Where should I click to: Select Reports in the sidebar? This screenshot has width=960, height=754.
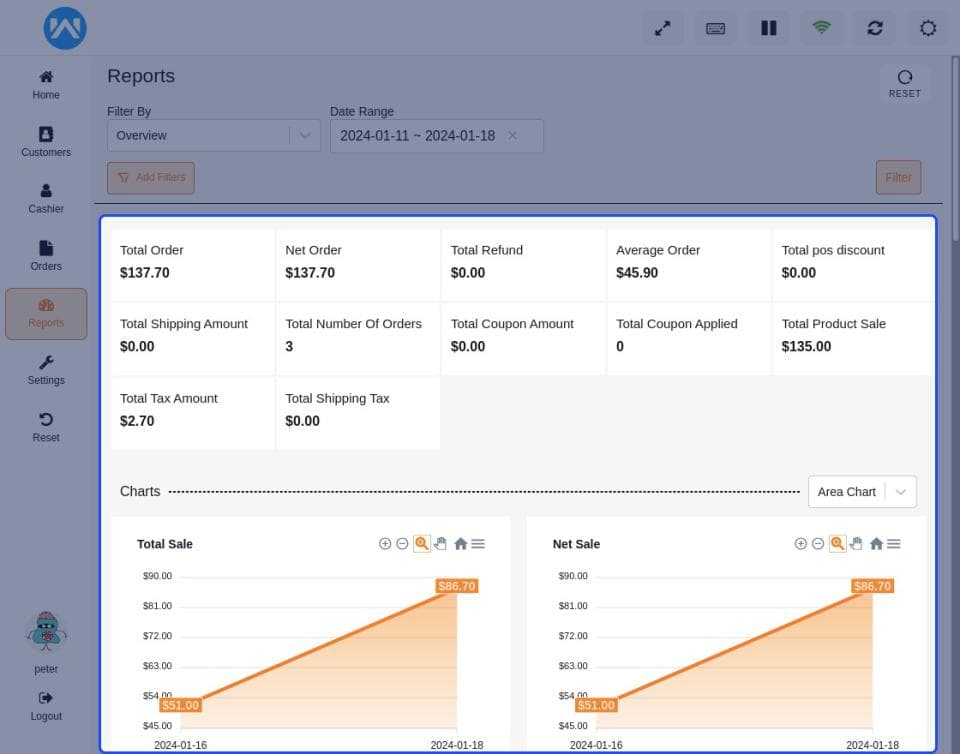[46, 313]
